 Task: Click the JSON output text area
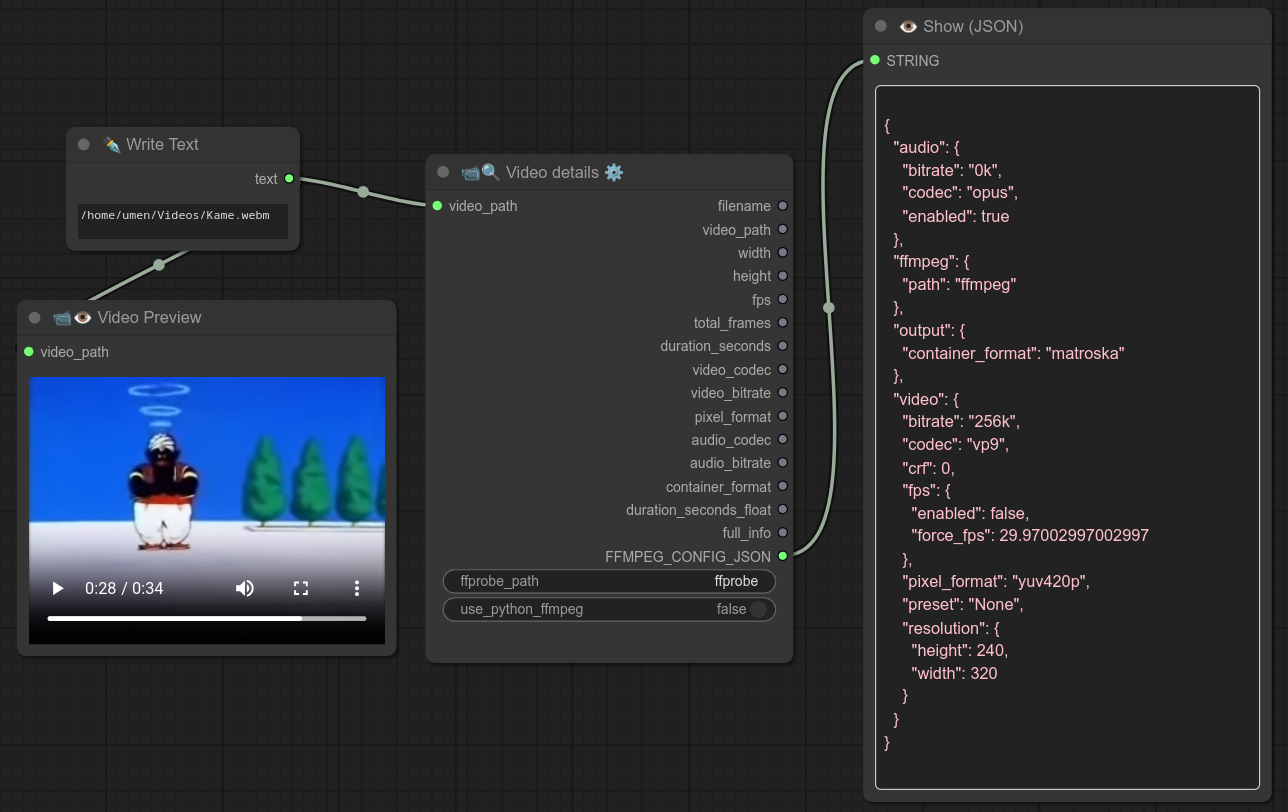1066,437
